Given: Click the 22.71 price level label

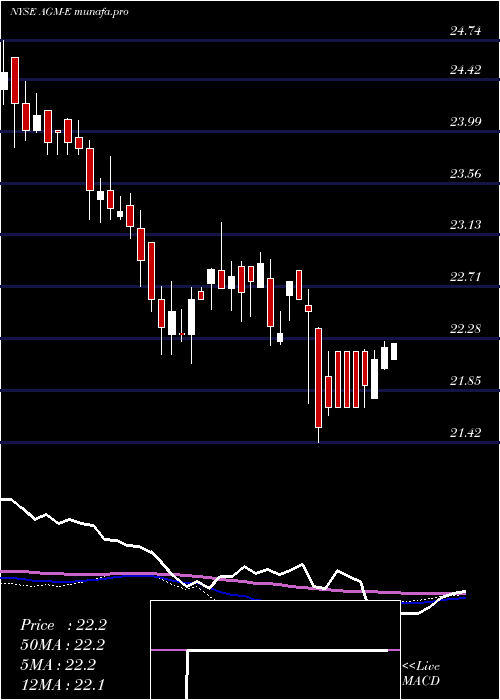Looking at the screenshot, I should click(x=466, y=277).
